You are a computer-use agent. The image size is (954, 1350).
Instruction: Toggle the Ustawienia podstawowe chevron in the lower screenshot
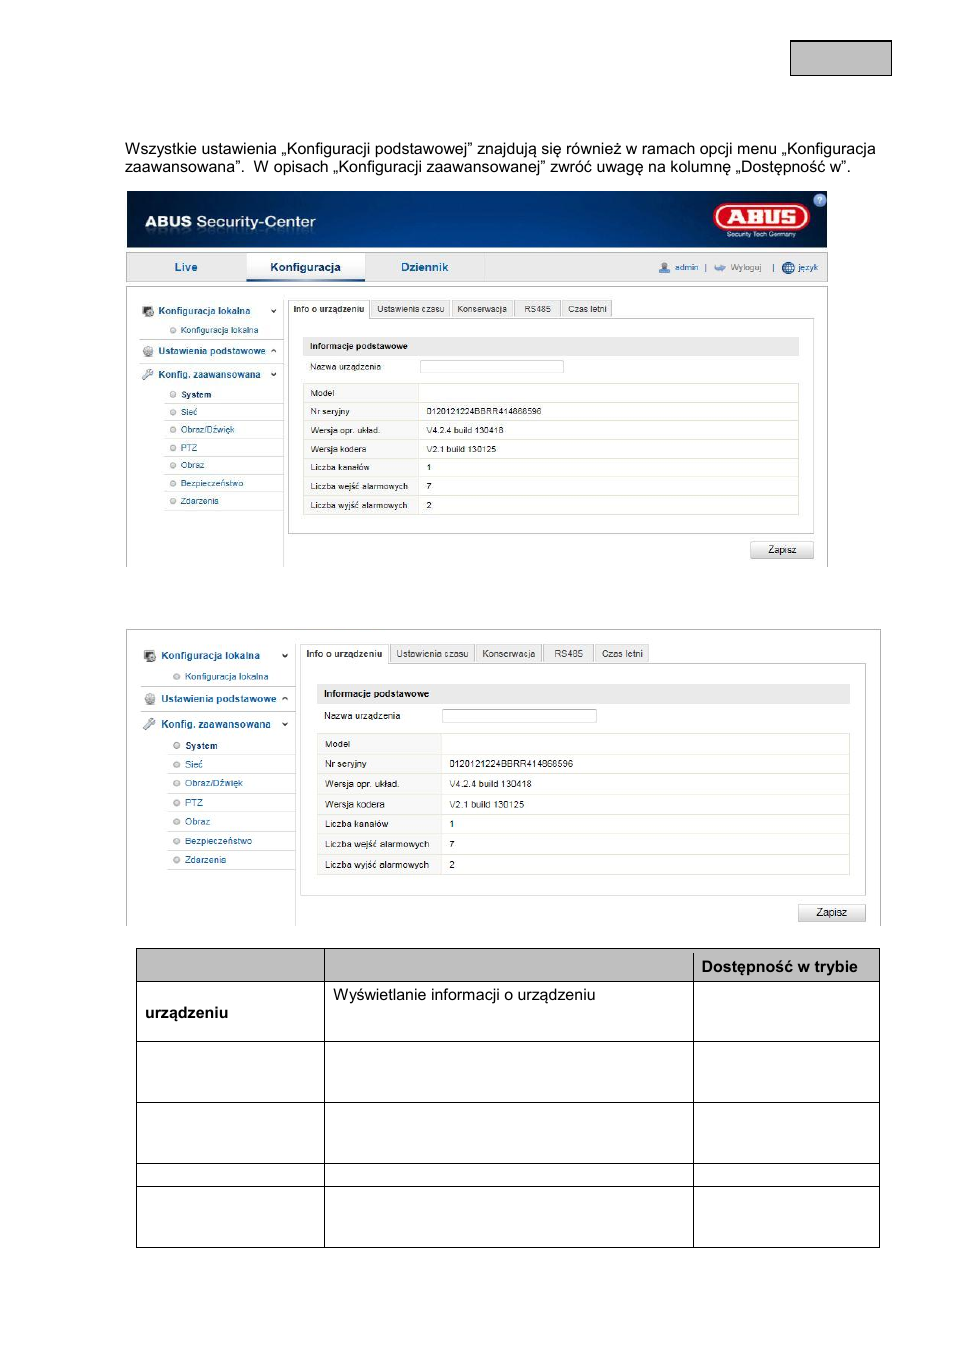coord(285,699)
